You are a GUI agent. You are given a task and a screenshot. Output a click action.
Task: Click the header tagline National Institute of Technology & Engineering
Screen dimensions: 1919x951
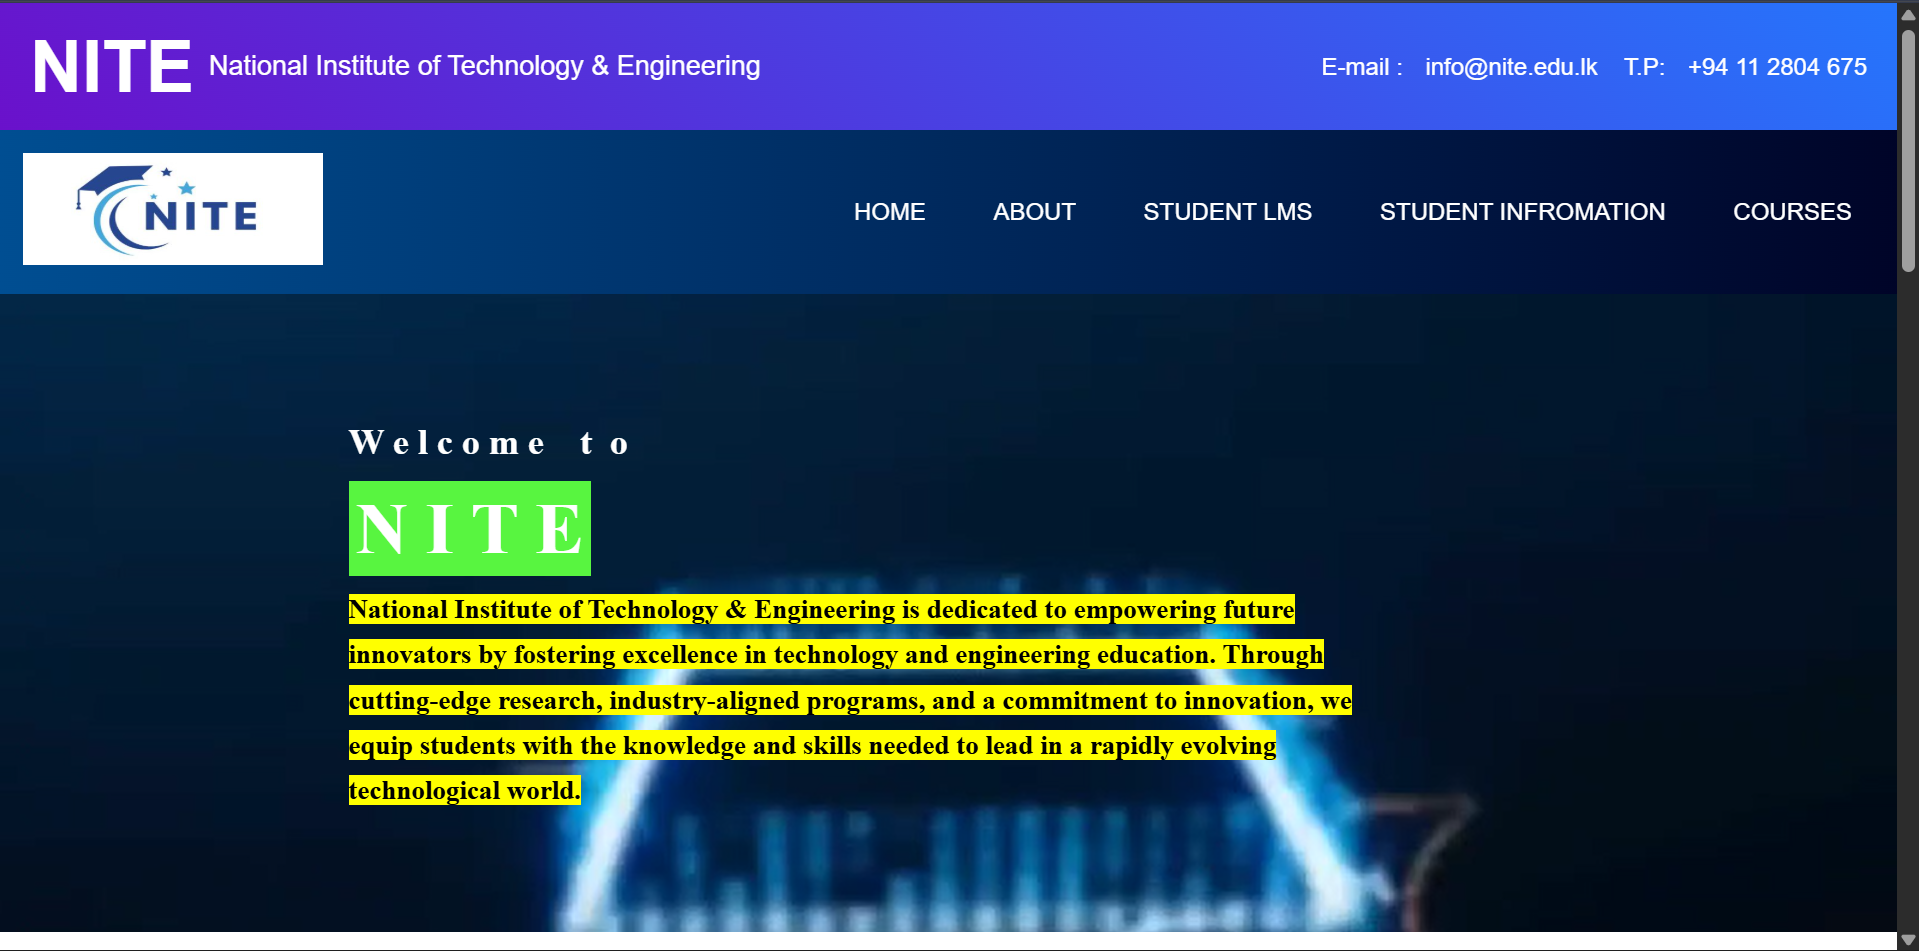484,66
